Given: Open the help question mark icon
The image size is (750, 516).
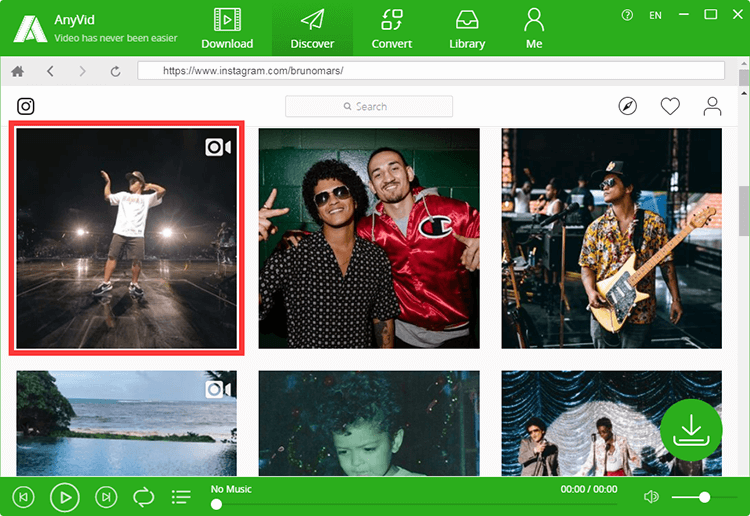Looking at the screenshot, I should click(627, 15).
